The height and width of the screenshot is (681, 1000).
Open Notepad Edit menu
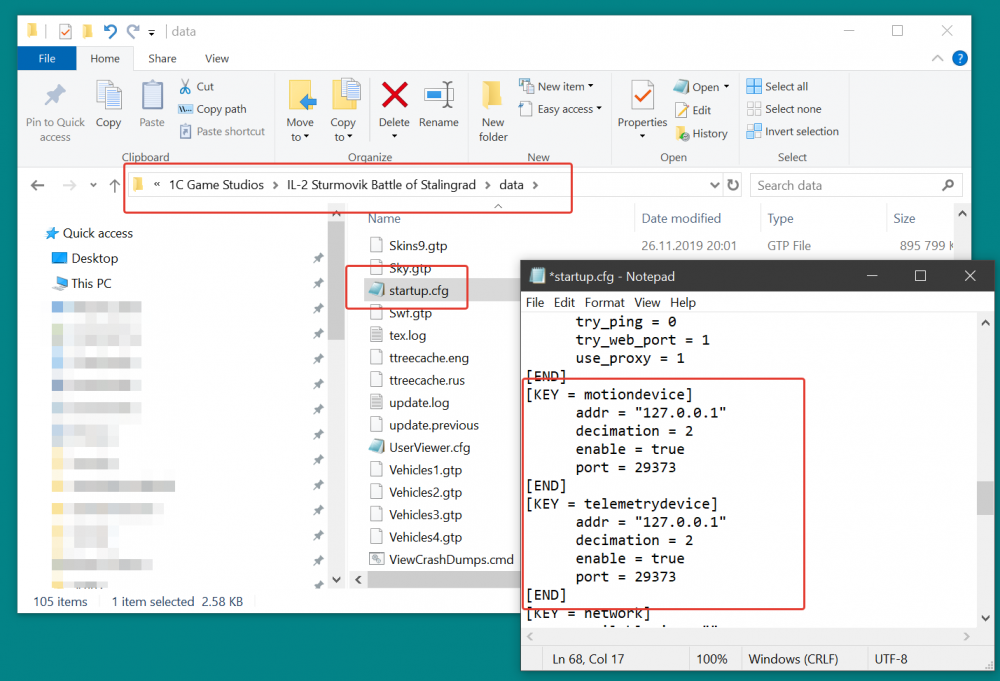pyautogui.click(x=564, y=303)
